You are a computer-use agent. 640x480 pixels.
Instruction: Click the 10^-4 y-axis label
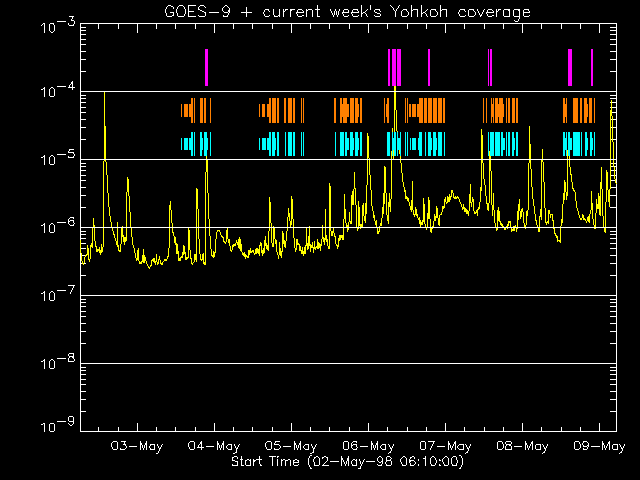(58, 90)
